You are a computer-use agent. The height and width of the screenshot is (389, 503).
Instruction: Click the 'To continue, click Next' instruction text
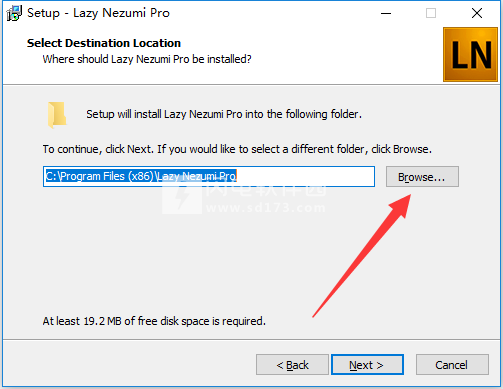tap(237, 149)
